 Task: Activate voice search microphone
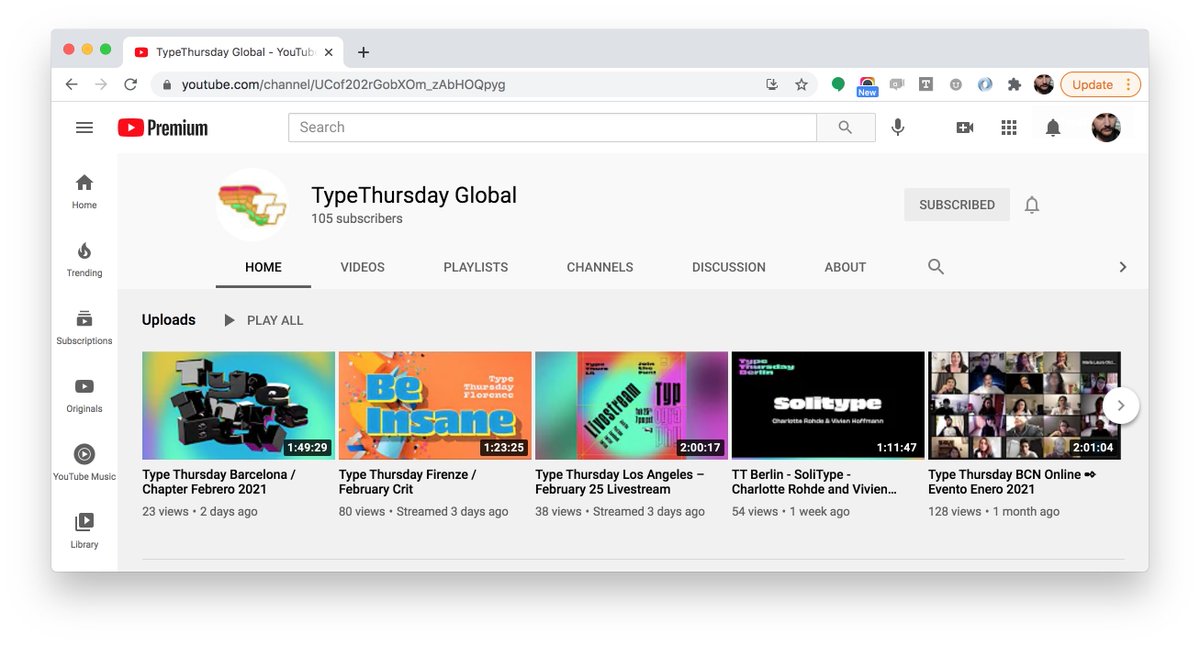click(898, 127)
